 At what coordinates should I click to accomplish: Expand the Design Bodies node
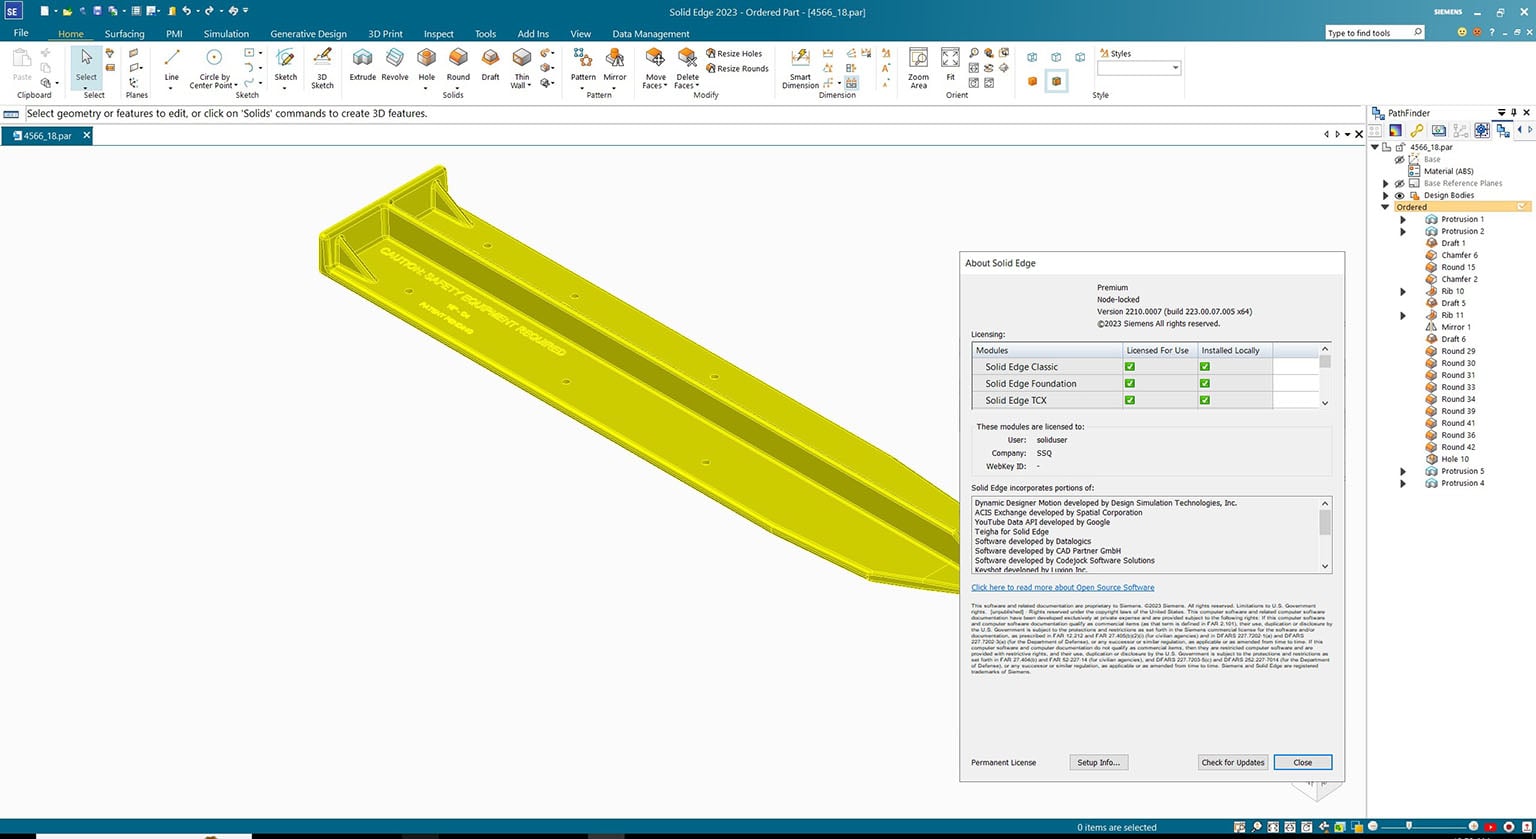point(1386,196)
